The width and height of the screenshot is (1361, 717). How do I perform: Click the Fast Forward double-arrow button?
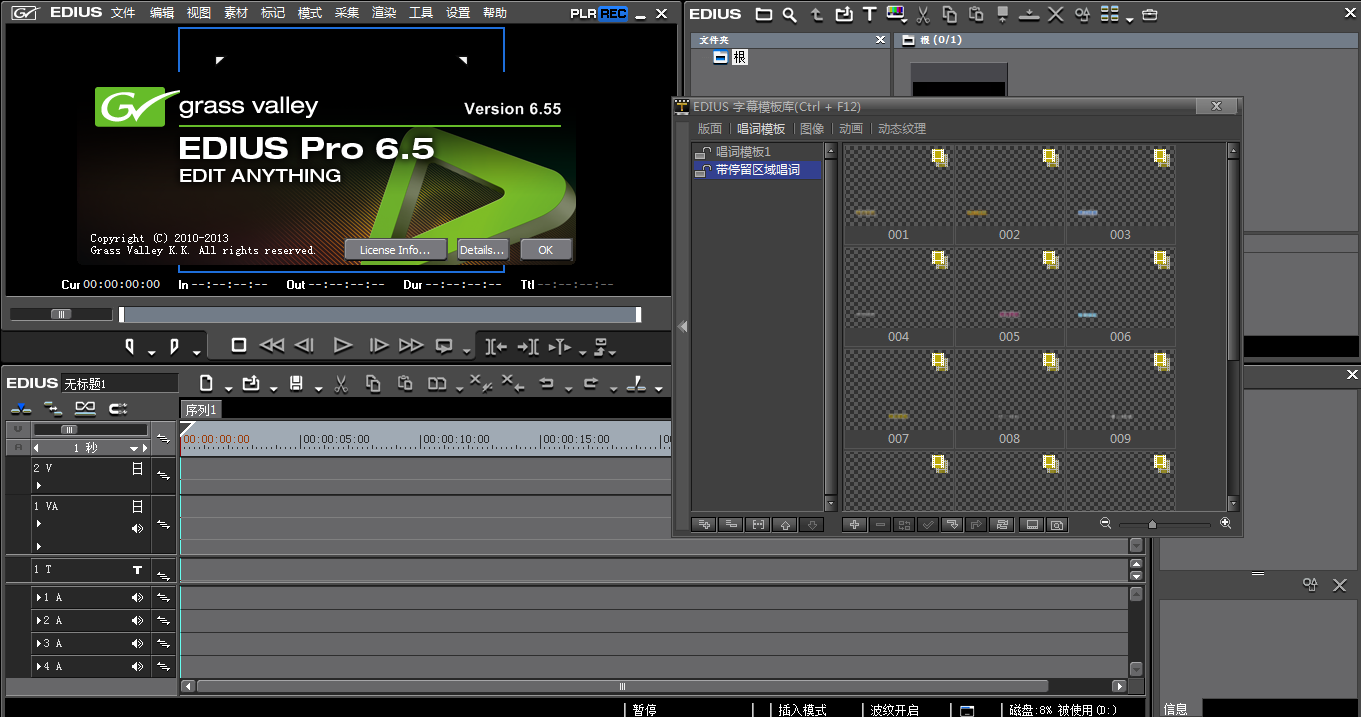(410, 345)
